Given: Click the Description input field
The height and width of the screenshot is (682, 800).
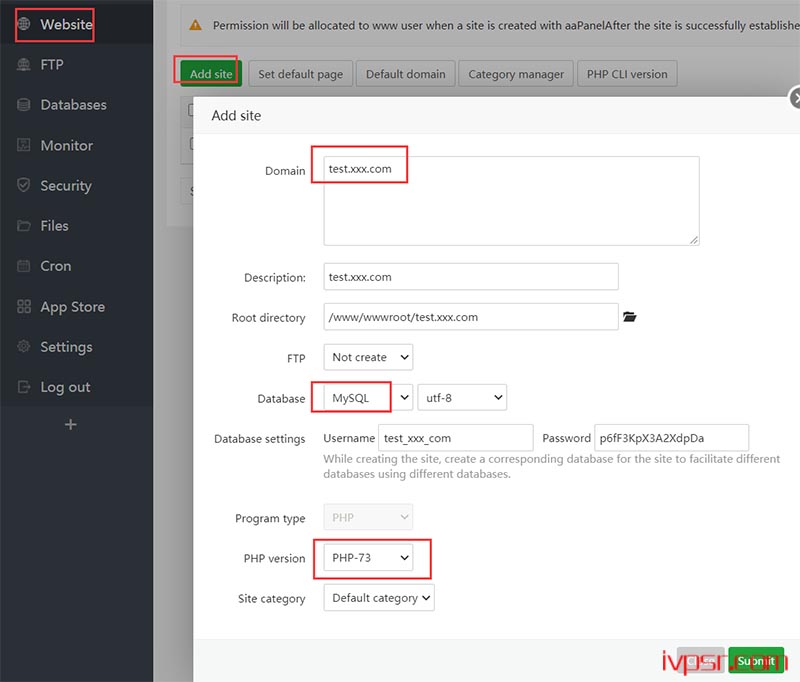Looking at the screenshot, I should (471, 277).
